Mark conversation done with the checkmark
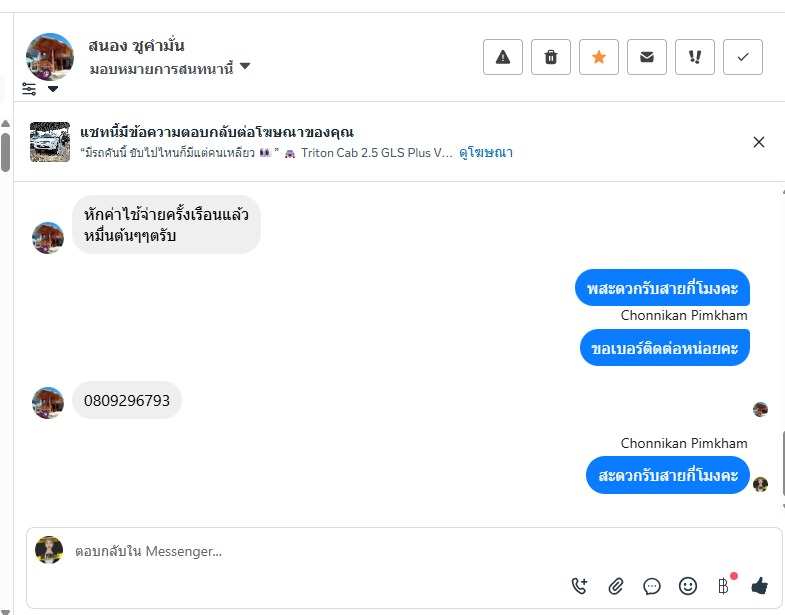 (x=743, y=57)
